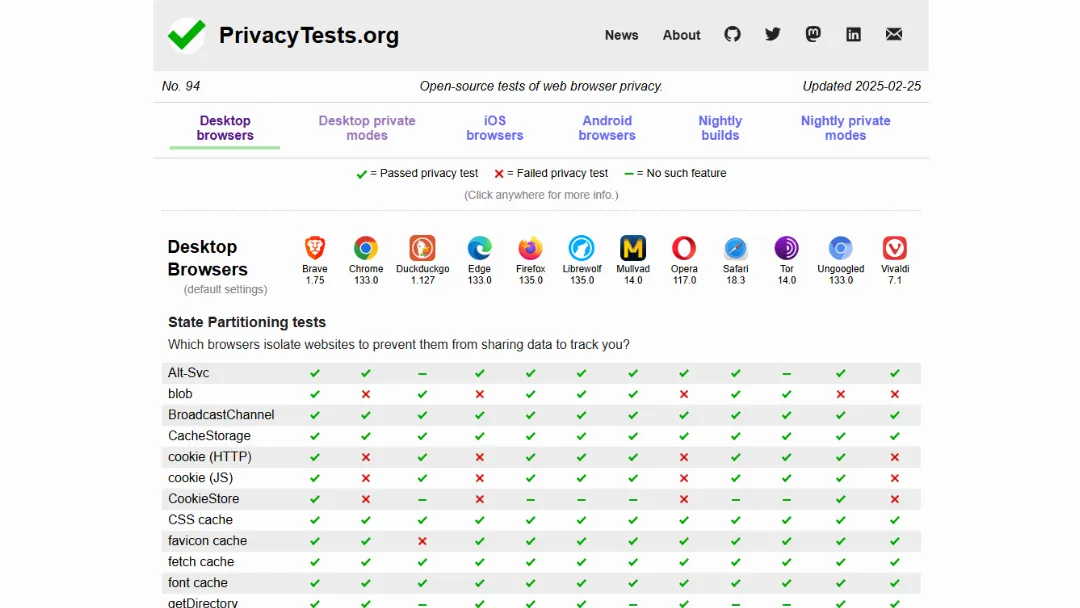Click Edge's red X in cookie (JS) row
1080x608 pixels.
pos(479,478)
